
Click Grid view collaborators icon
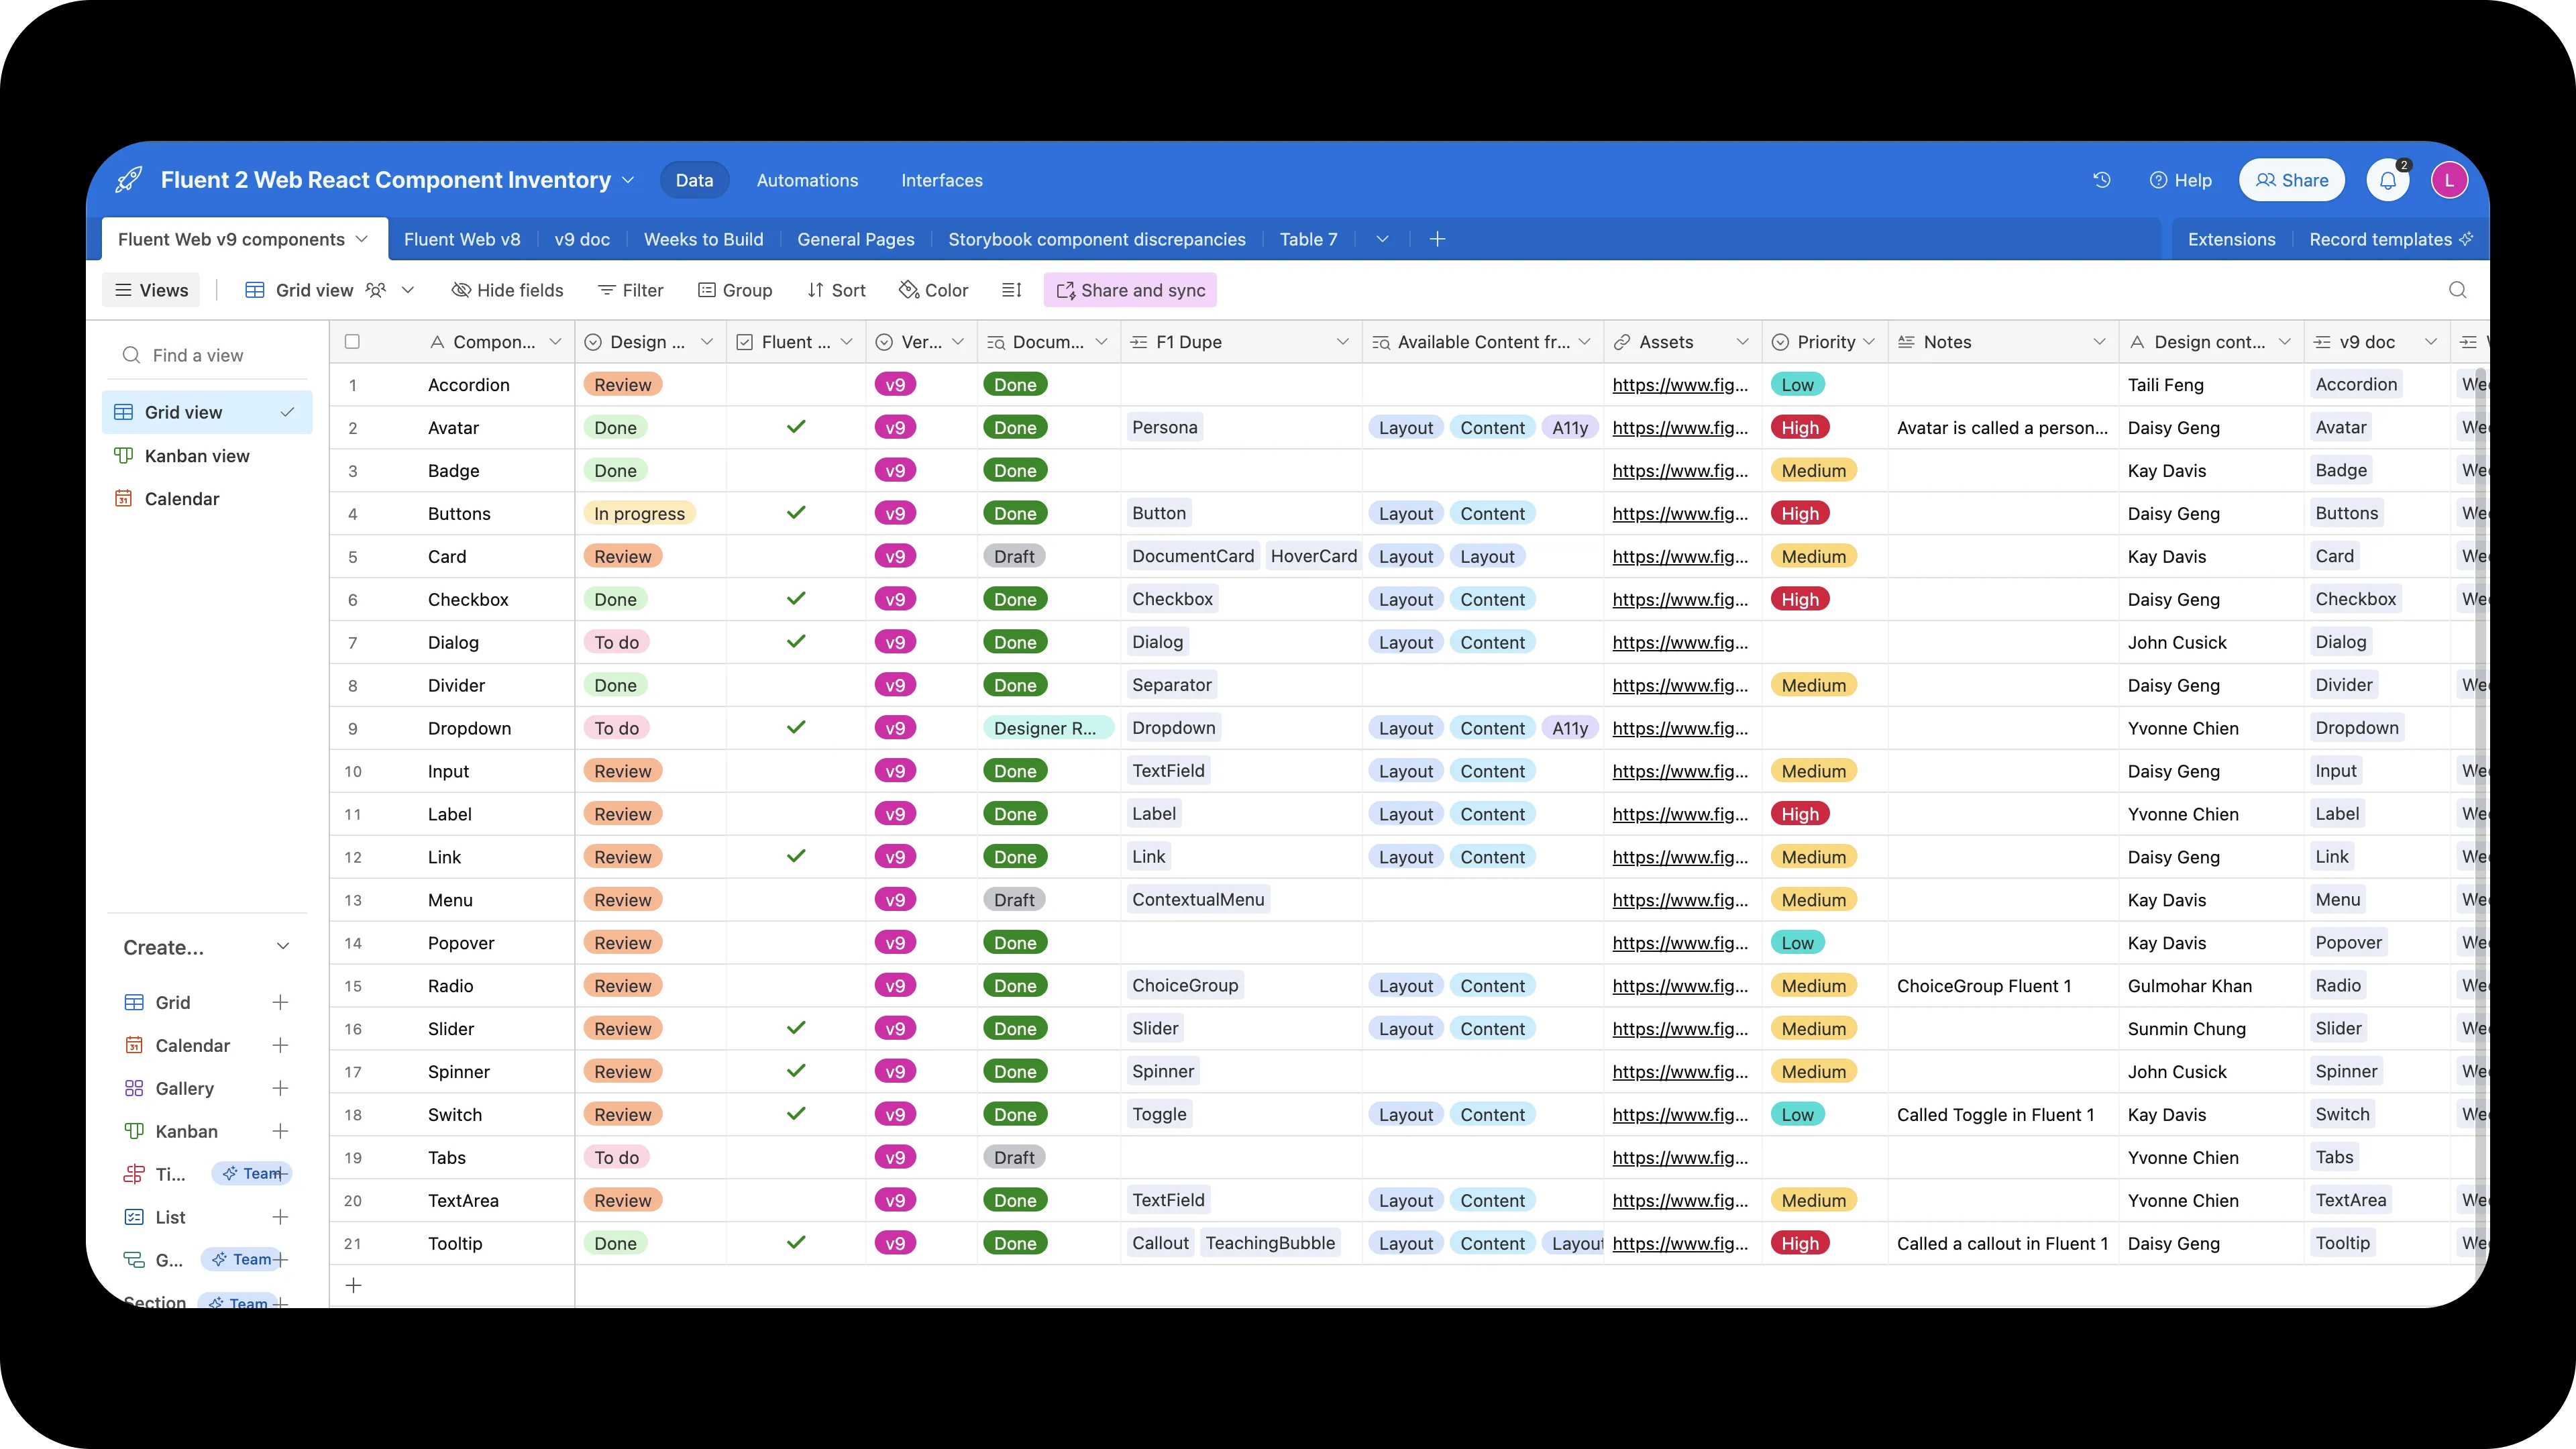click(376, 290)
